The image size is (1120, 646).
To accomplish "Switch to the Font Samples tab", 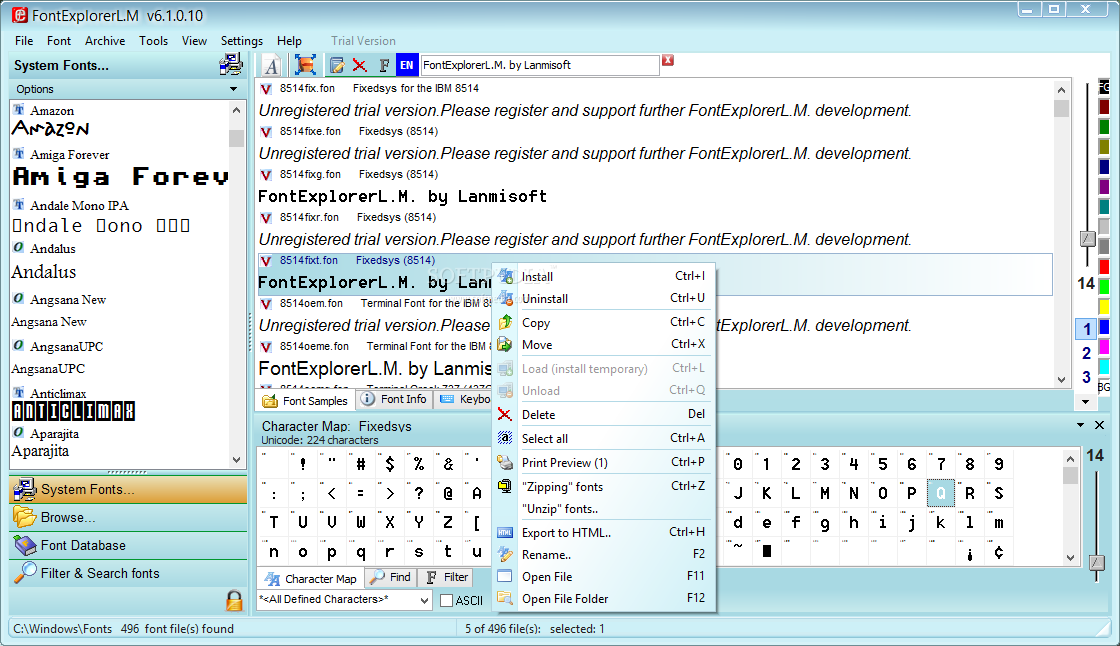I will [305, 401].
